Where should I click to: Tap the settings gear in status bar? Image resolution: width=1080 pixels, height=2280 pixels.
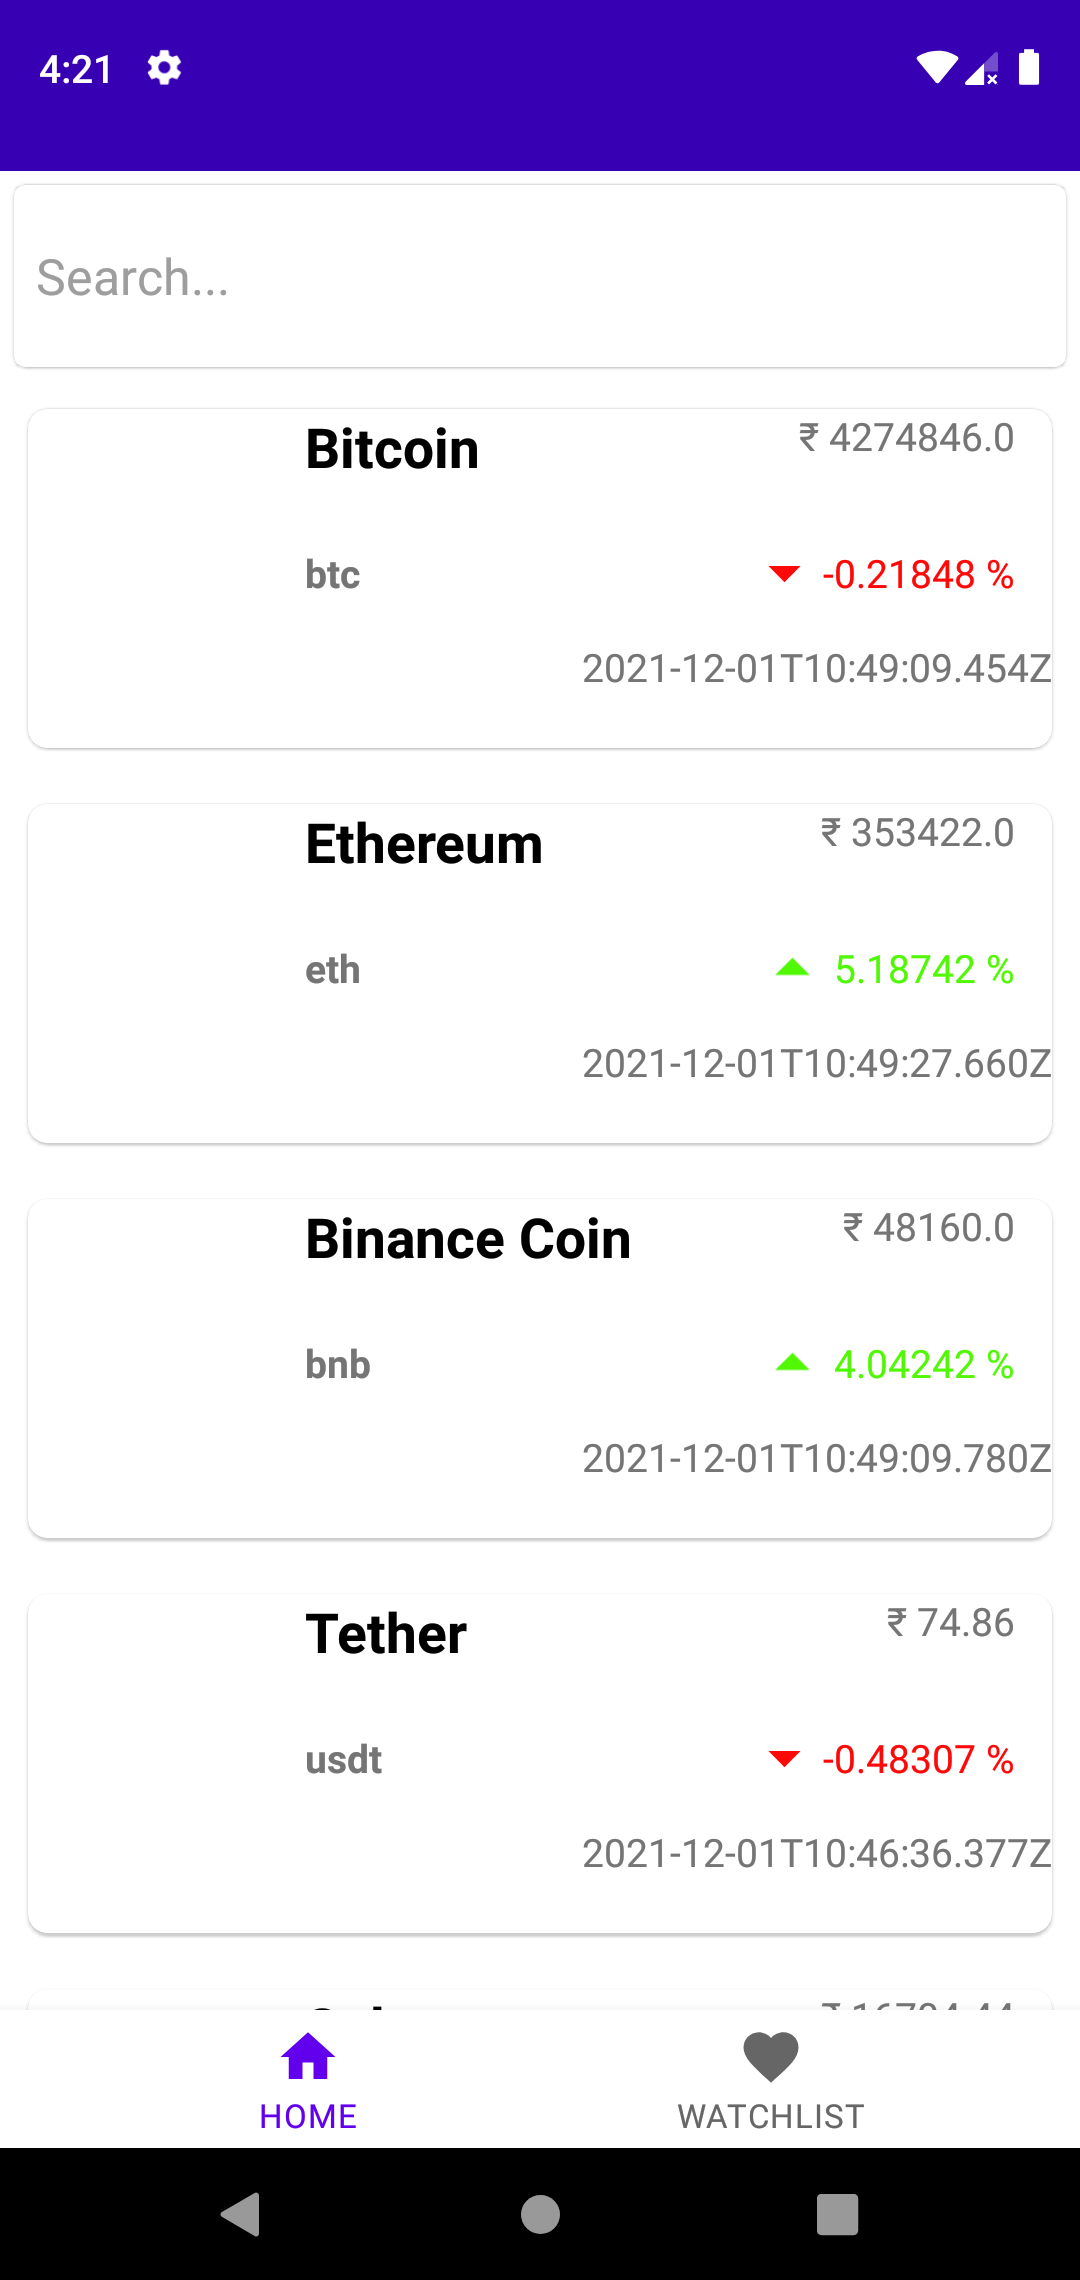(164, 69)
